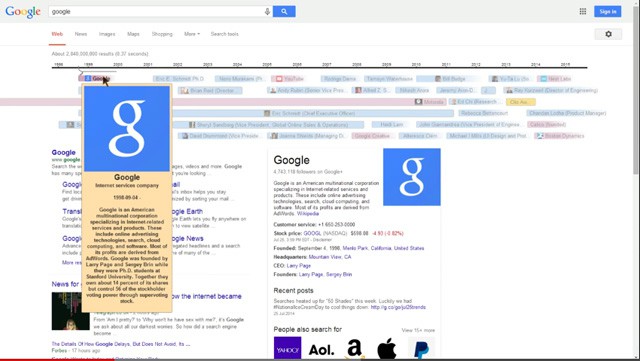This screenshot has width=640, height=361.
Task: Click the Motorola icon in the timeline
Action: click(418, 102)
